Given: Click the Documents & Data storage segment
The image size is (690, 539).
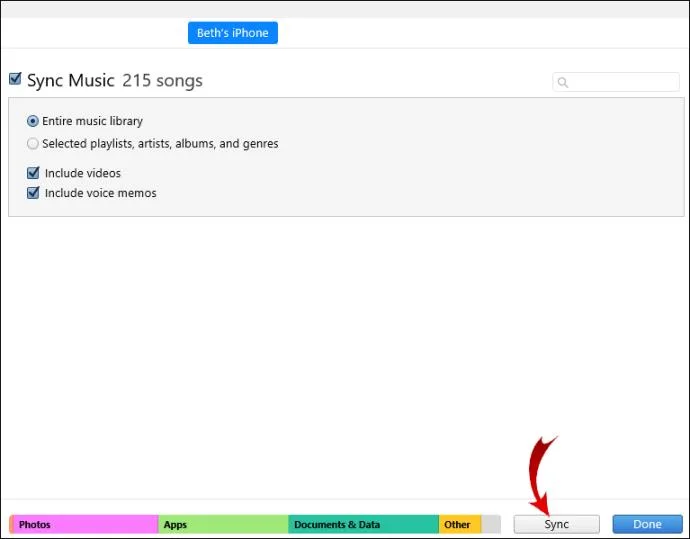Looking at the screenshot, I should point(363,524).
